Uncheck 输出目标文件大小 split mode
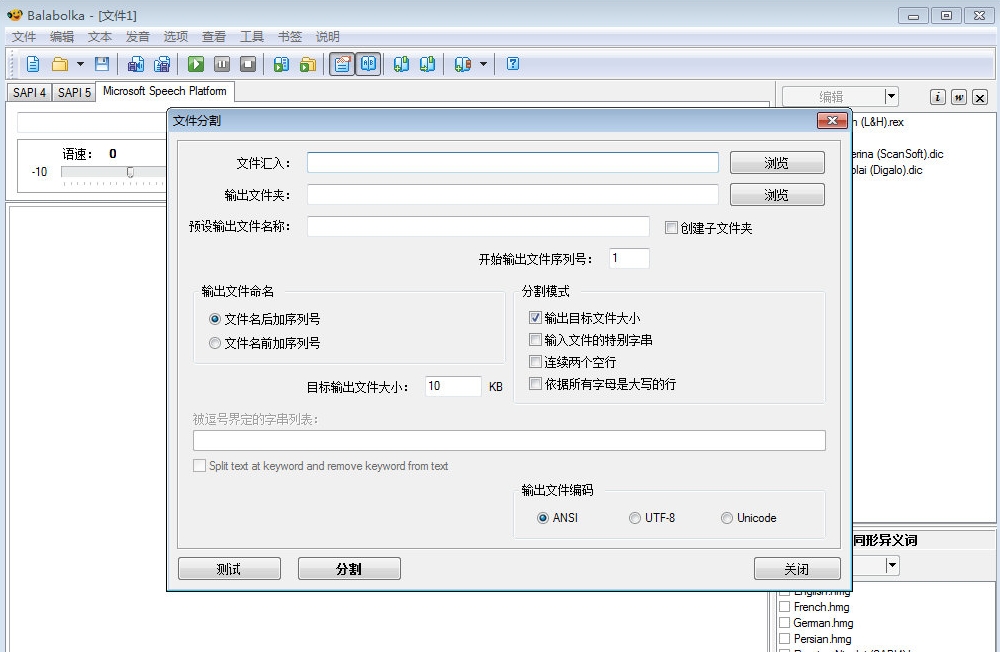Image resolution: width=1000 pixels, height=652 pixels. [535, 318]
